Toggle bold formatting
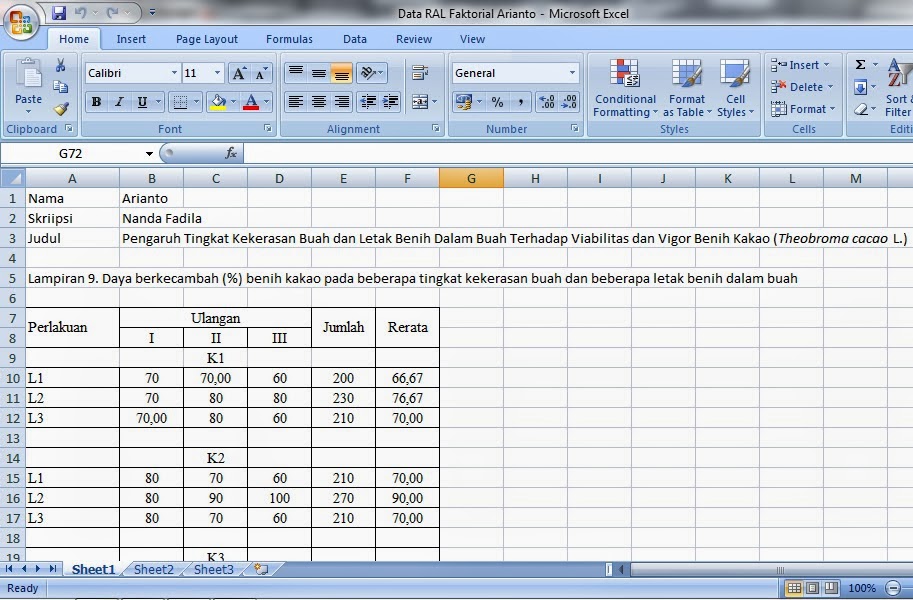The width and height of the screenshot is (913, 600). (96, 102)
